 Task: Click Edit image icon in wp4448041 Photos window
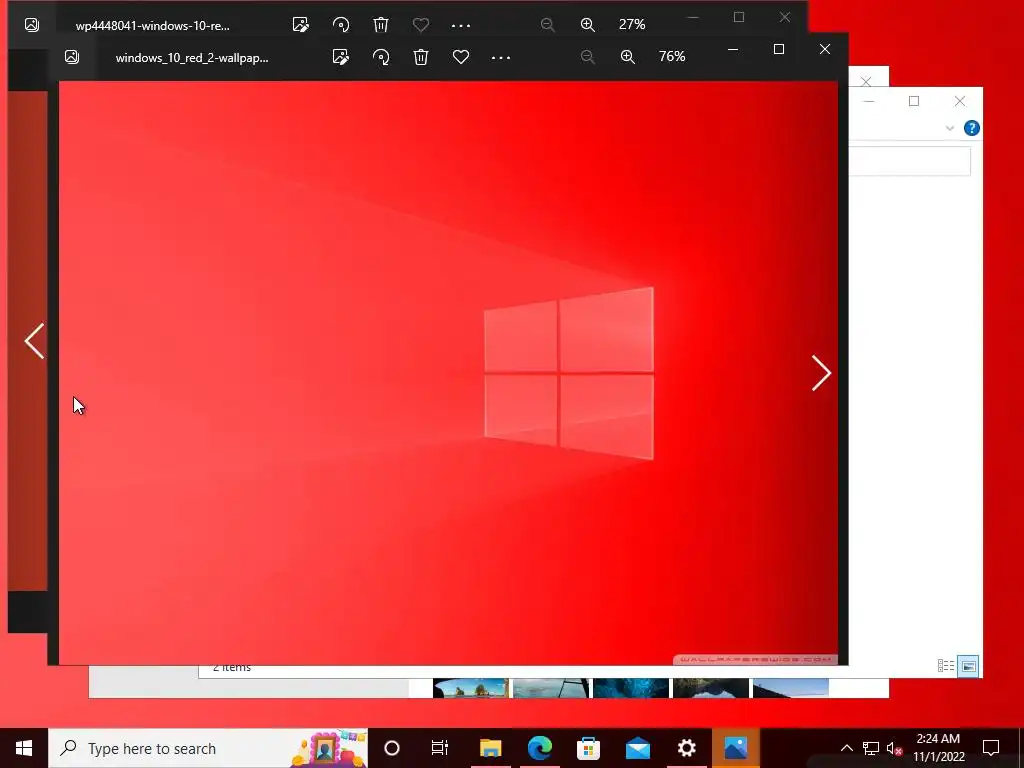[x=300, y=25]
